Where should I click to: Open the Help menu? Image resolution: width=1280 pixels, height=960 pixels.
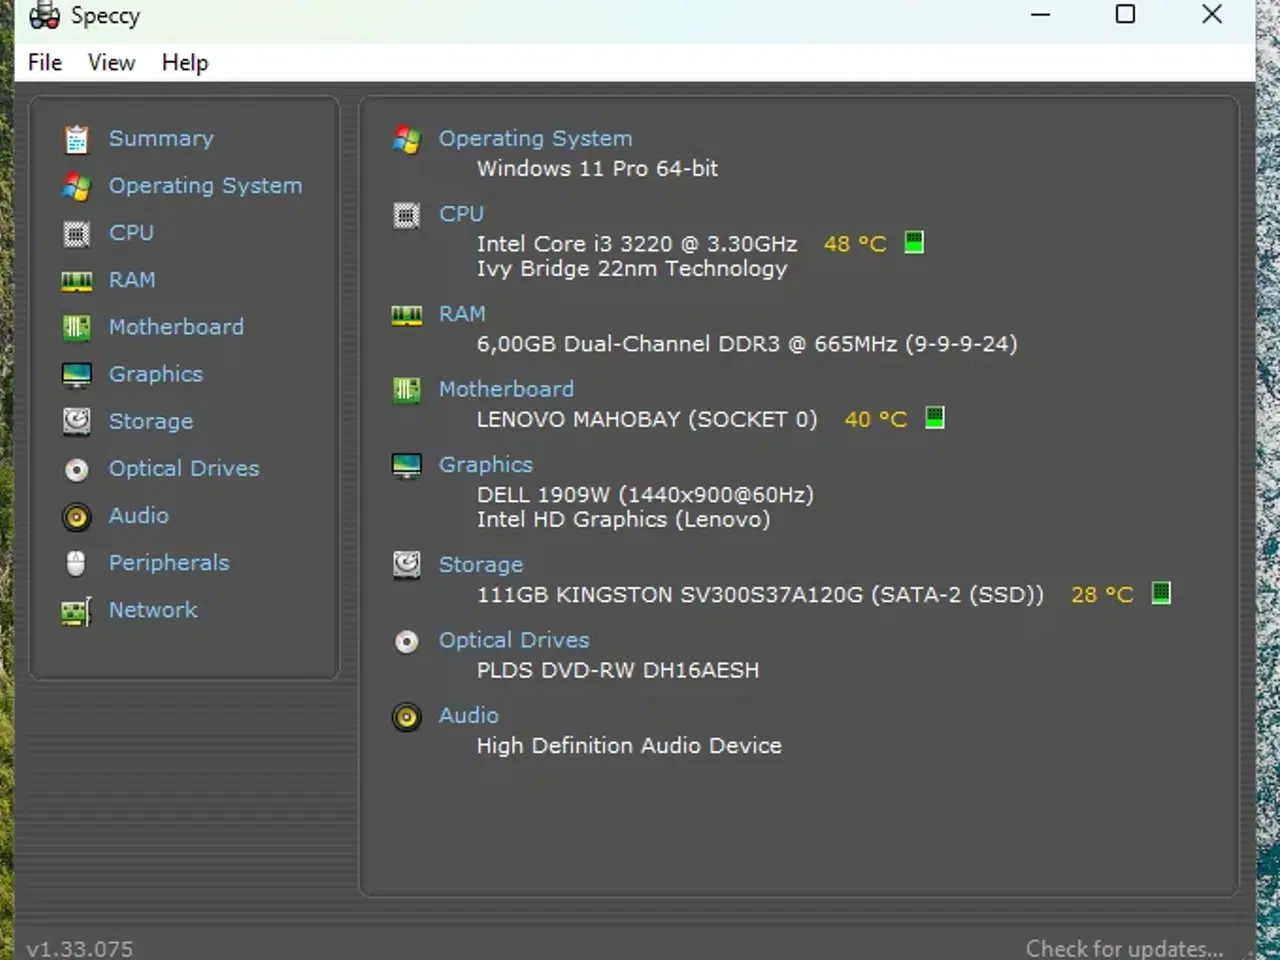185,62
